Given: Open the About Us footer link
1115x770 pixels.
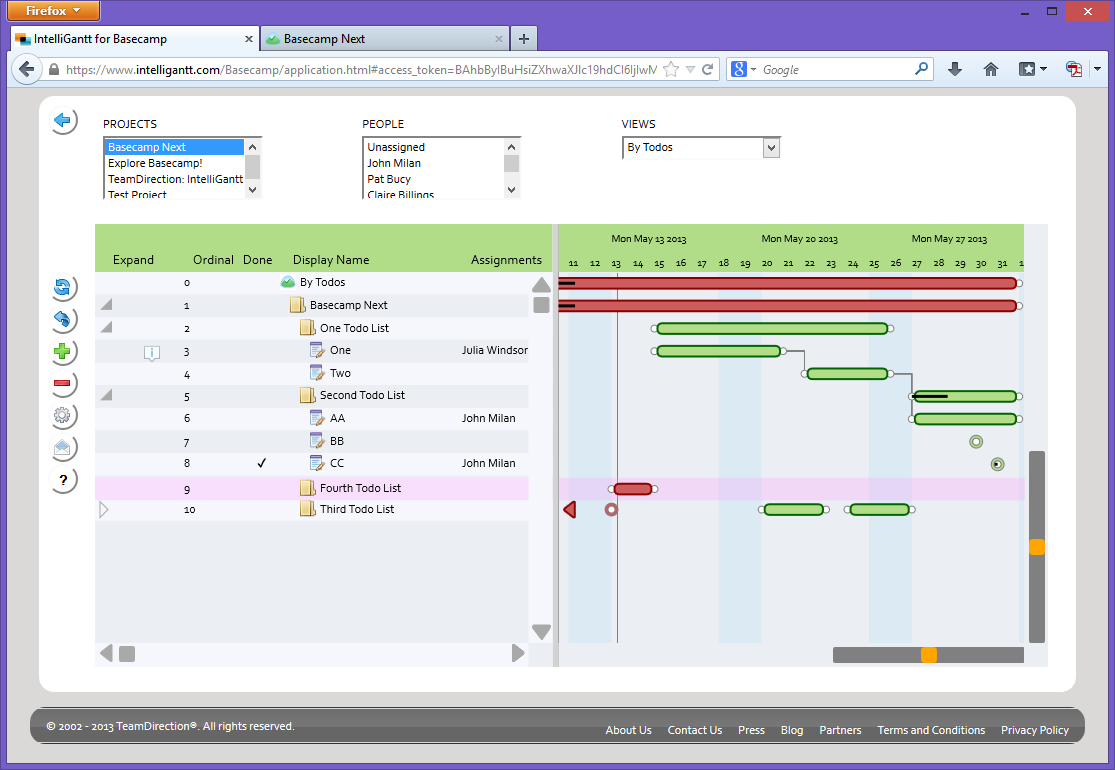Looking at the screenshot, I should point(629,730).
